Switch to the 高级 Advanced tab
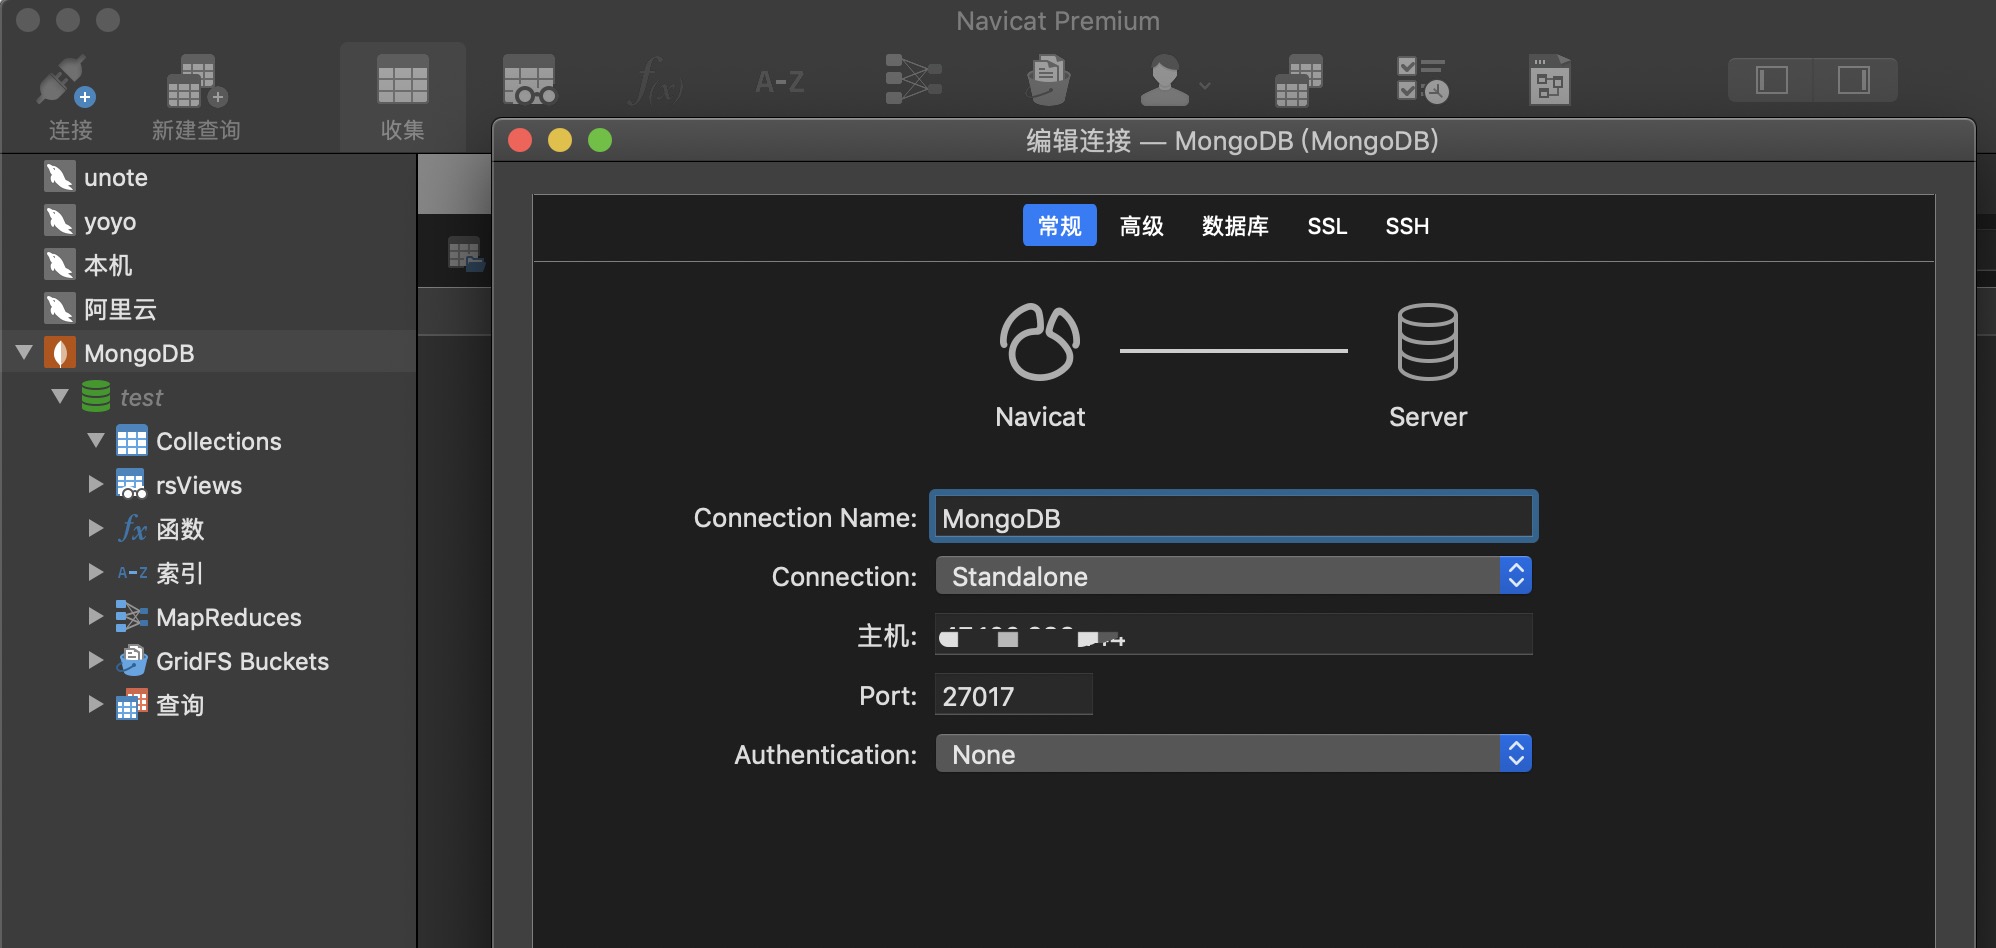The width and height of the screenshot is (1996, 948). 1142,226
